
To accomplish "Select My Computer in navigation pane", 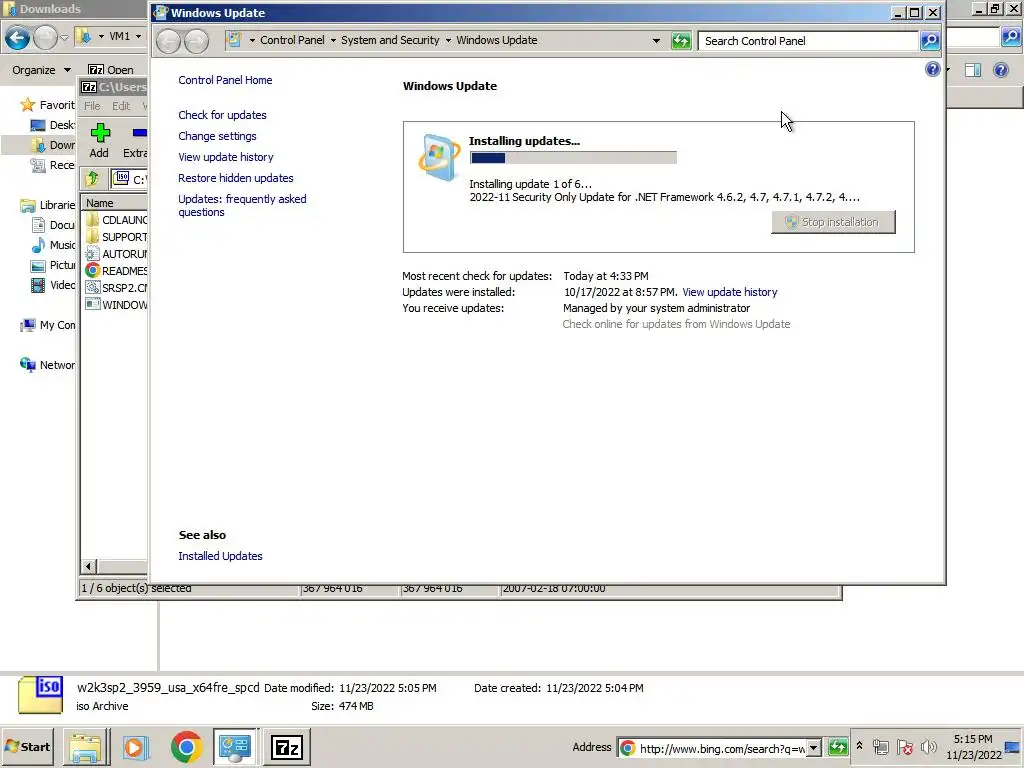I will (x=48, y=325).
